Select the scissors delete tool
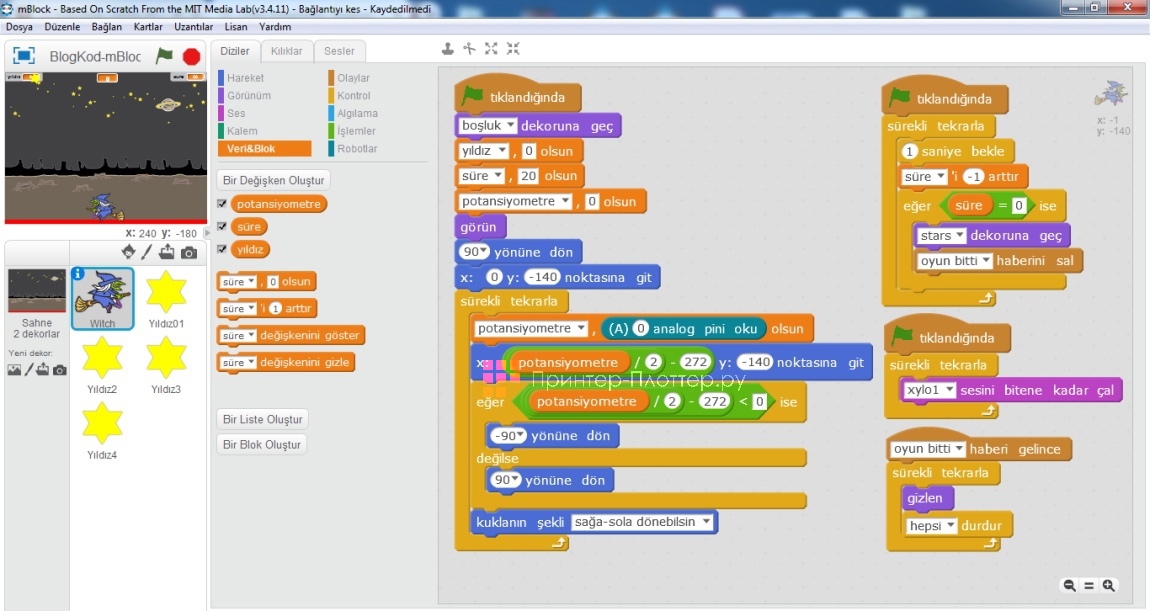 coord(469,49)
